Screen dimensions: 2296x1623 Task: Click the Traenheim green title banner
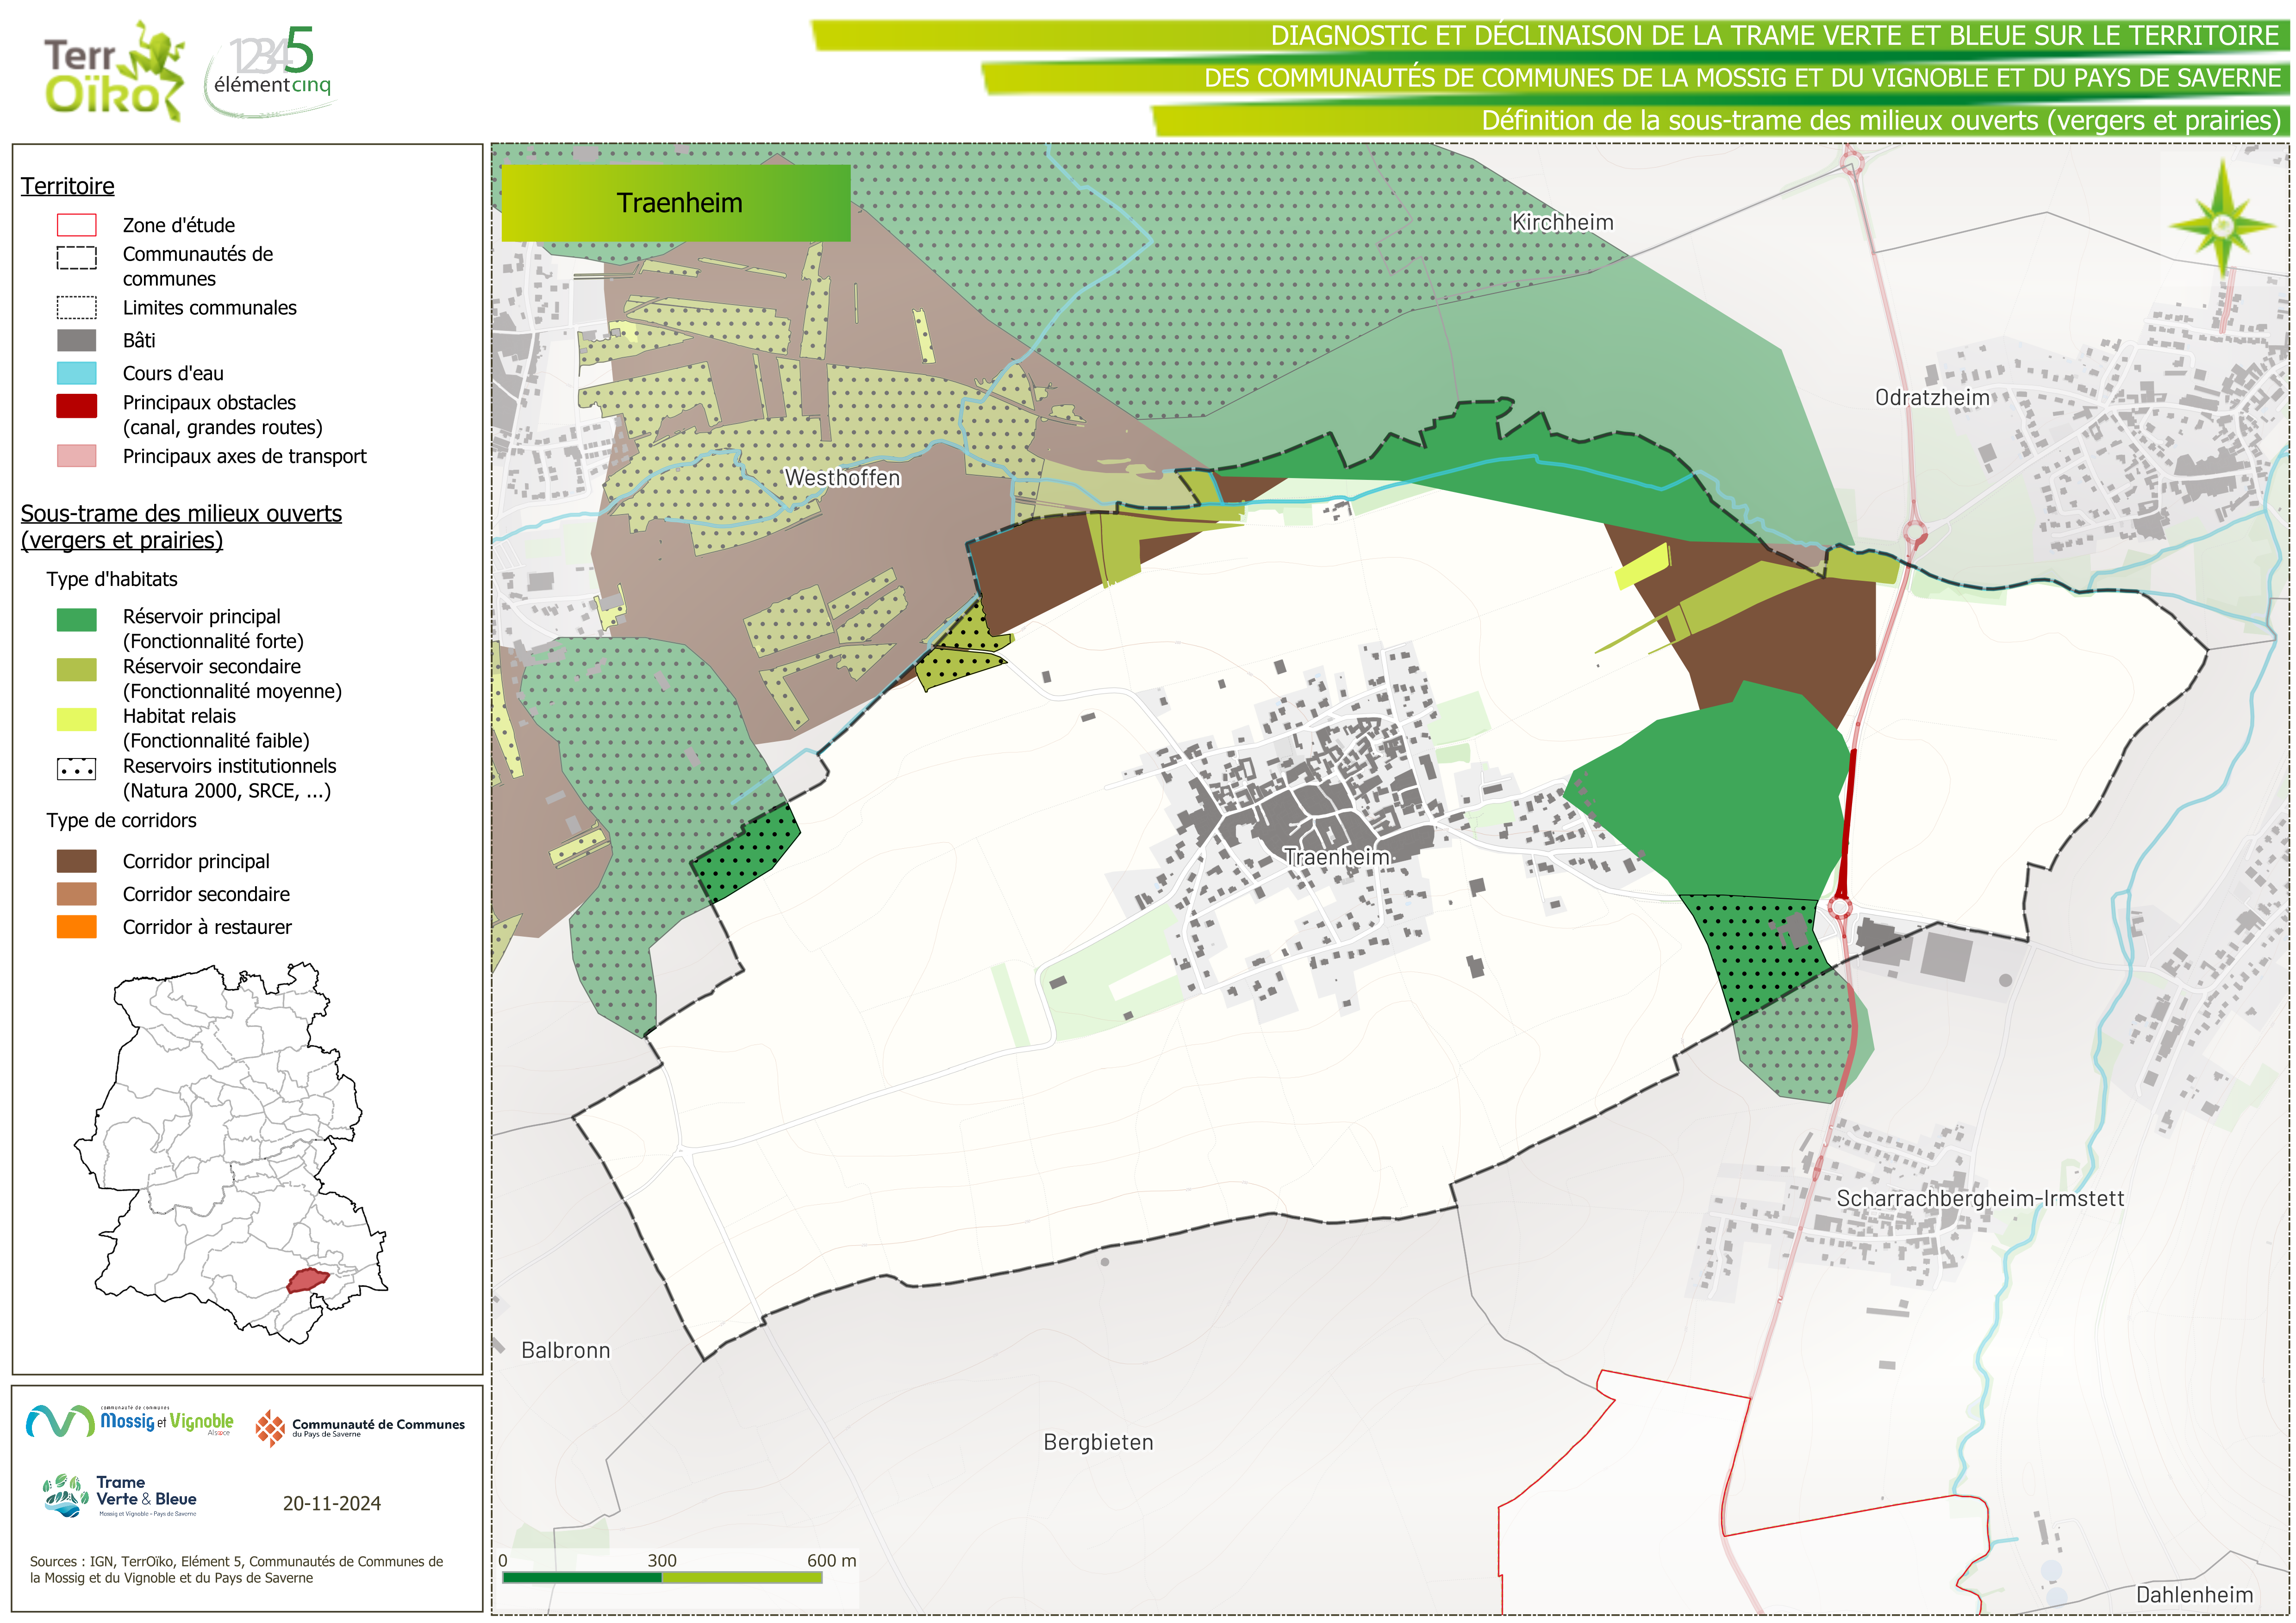[676, 203]
